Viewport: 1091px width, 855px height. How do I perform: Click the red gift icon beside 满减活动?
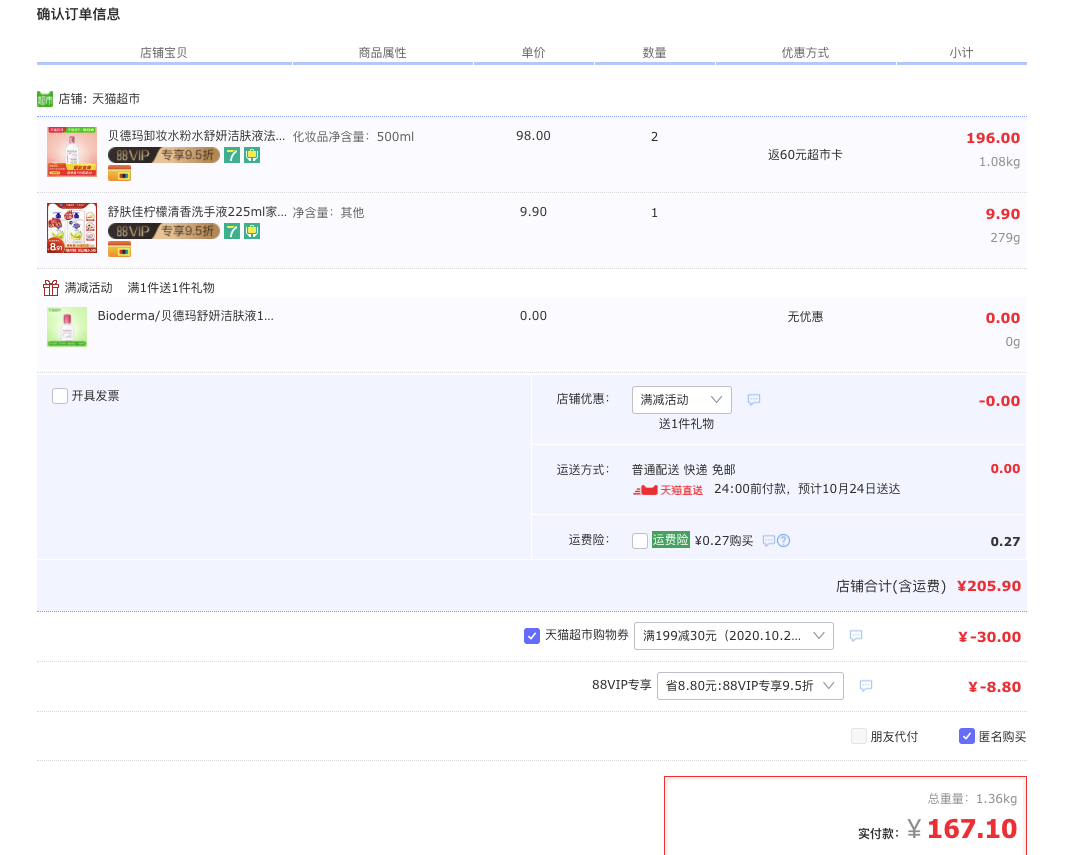point(51,287)
